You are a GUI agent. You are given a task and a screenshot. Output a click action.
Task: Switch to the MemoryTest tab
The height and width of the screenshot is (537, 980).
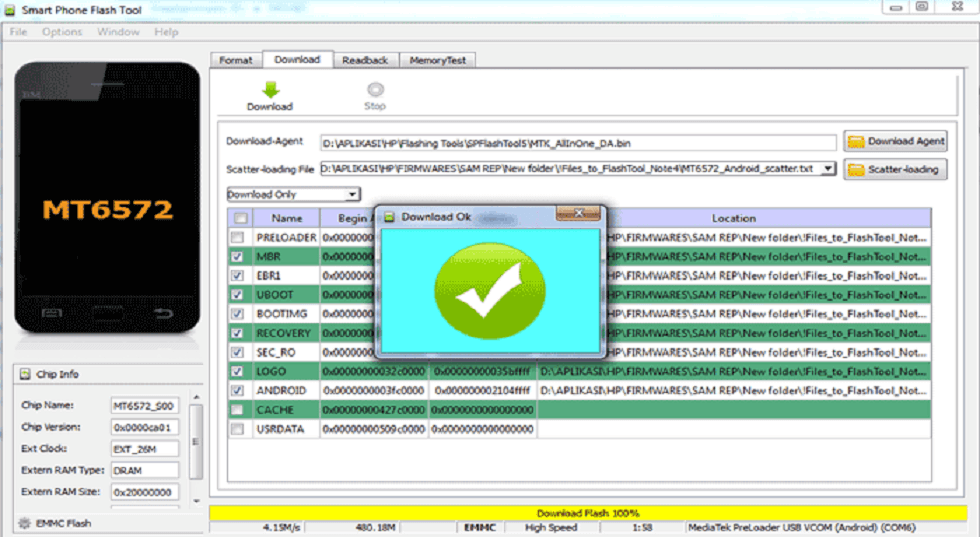(437, 60)
